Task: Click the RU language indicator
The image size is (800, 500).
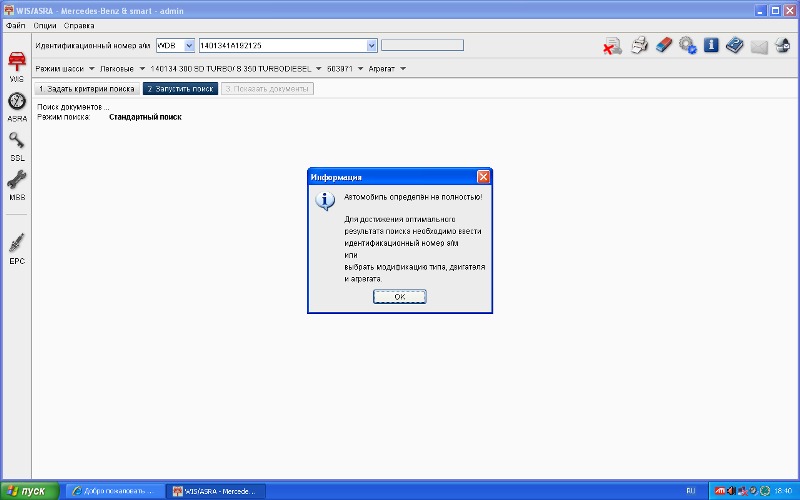Action: (x=691, y=491)
